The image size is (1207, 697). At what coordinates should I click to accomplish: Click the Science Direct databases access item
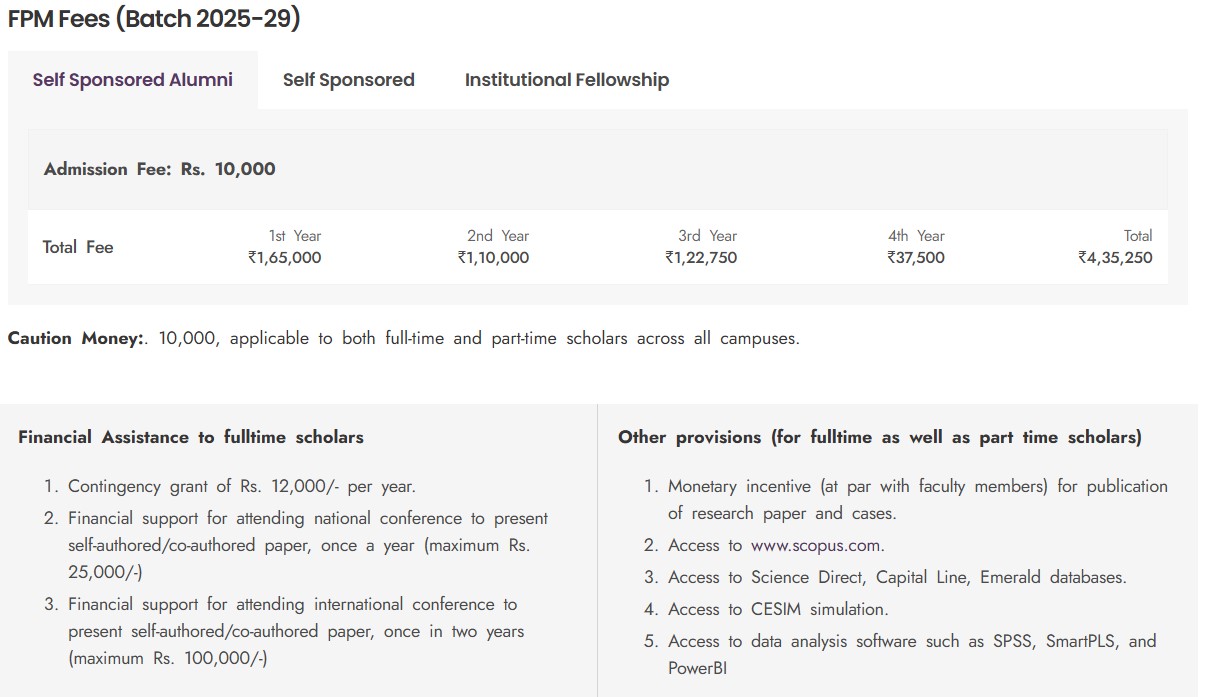pyautogui.click(x=897, y=577)
